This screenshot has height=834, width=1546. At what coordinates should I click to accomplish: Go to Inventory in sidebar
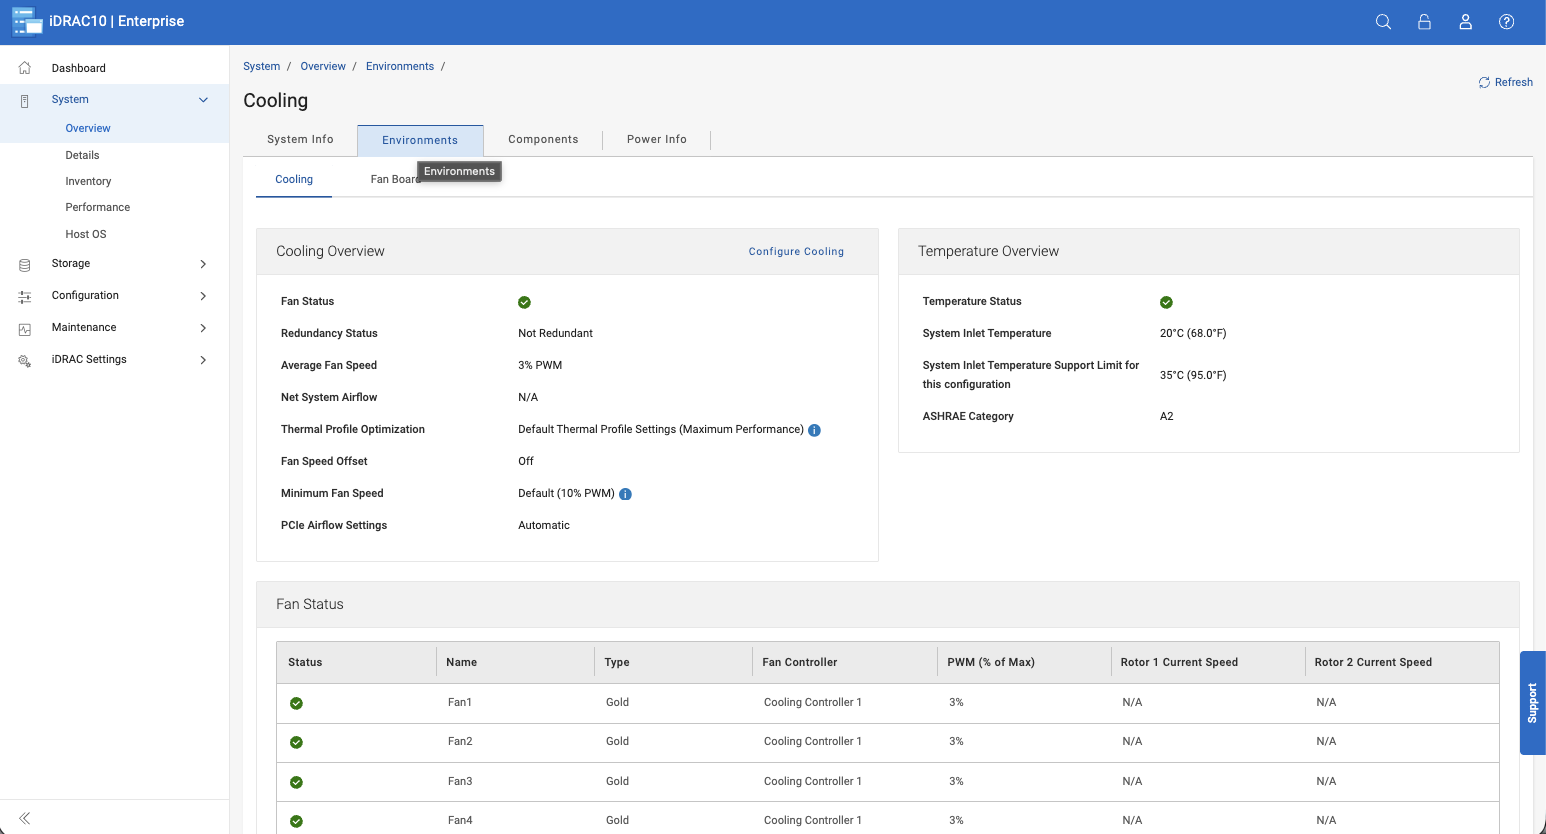[x=88, y=182]
